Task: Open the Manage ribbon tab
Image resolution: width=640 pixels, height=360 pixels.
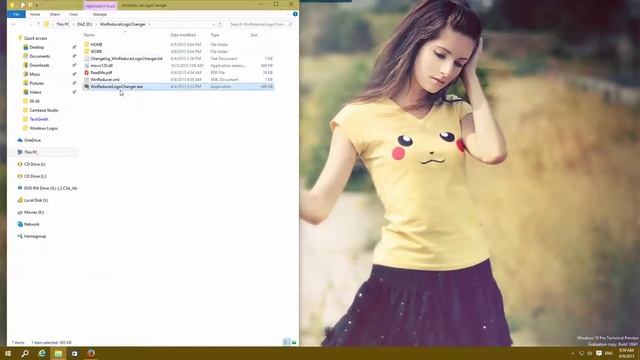Action: pyautogui.click(x=100, y=14)
